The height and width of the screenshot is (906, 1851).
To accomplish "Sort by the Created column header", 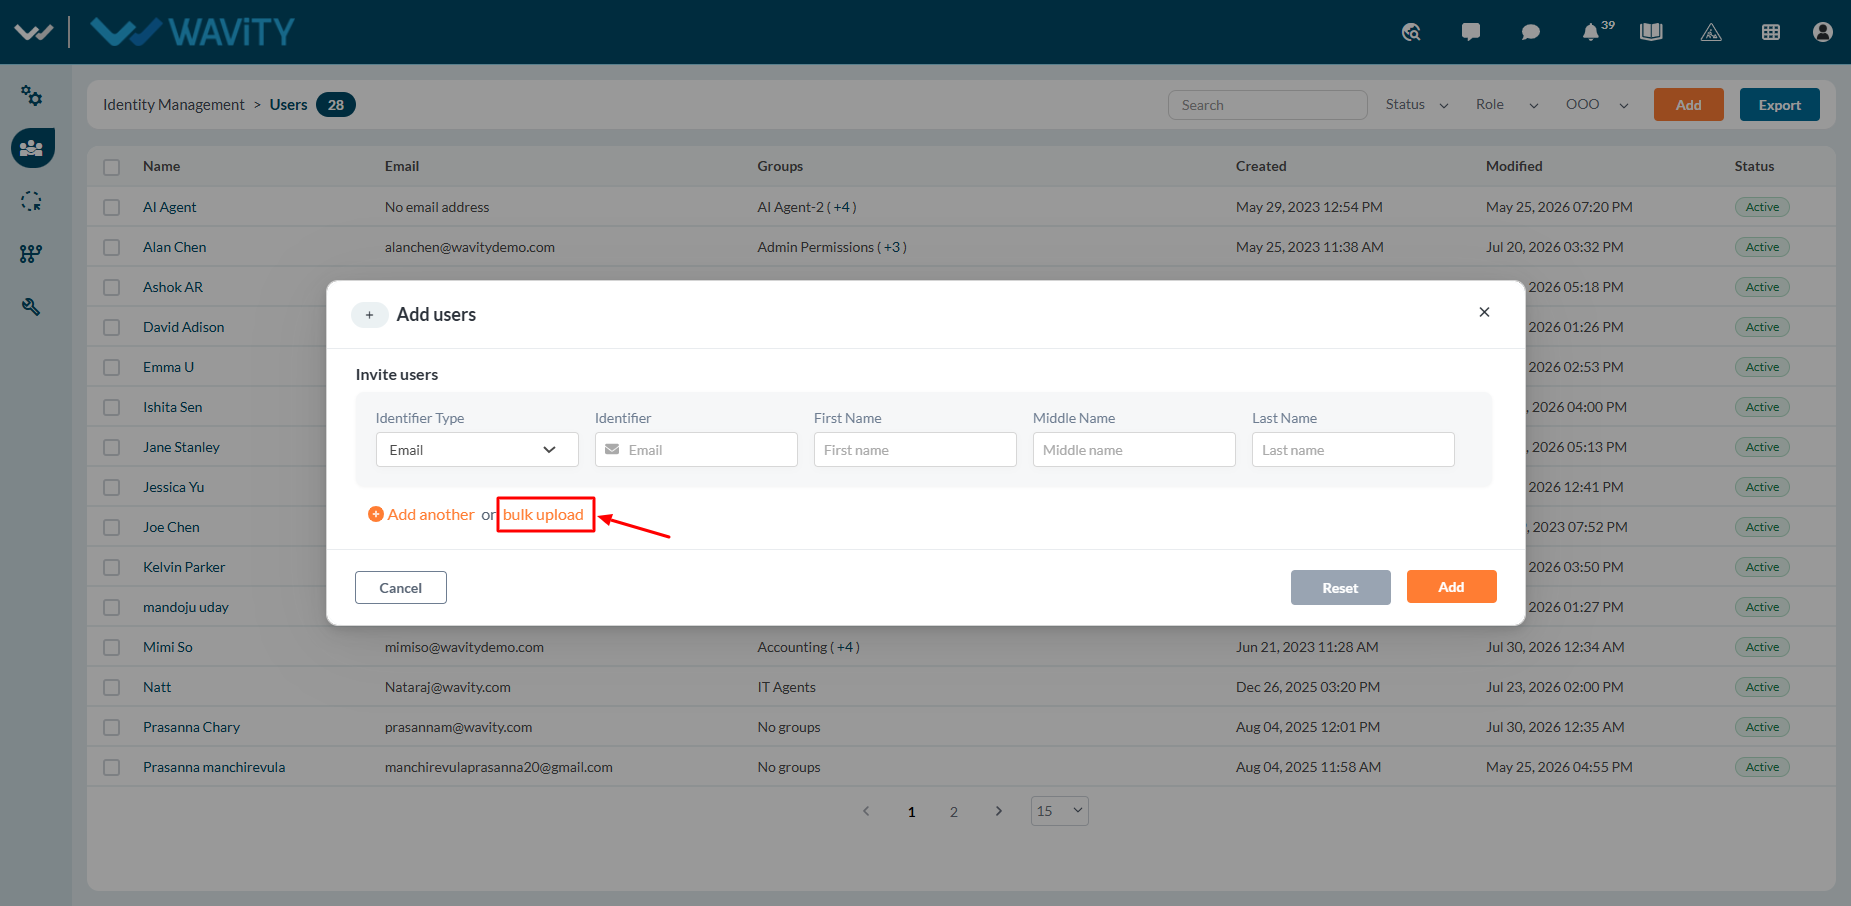I will pos(1261,166).
